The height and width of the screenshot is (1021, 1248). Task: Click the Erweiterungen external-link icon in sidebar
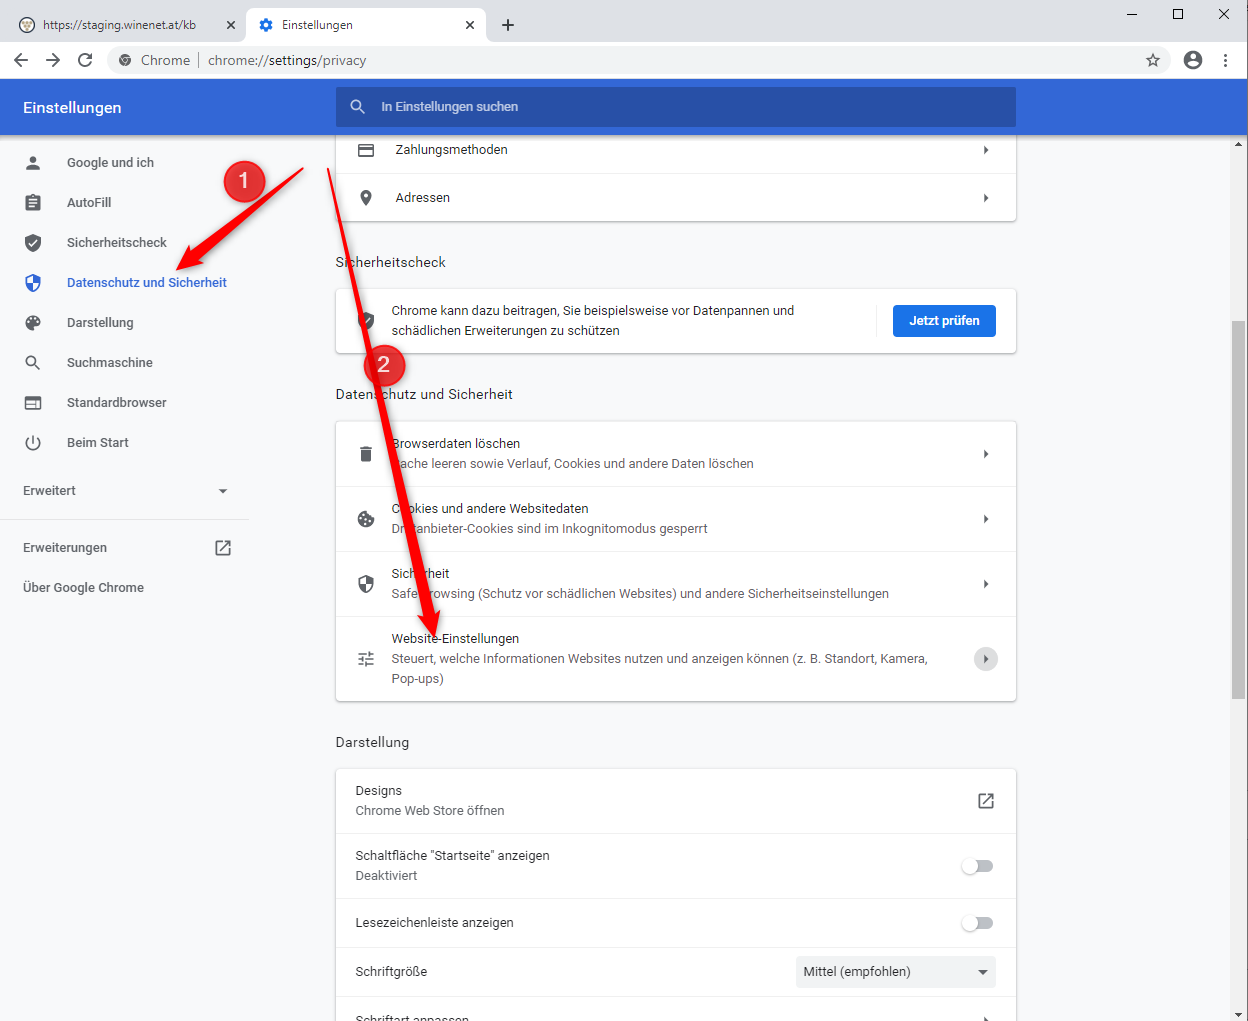click(223, 548)
